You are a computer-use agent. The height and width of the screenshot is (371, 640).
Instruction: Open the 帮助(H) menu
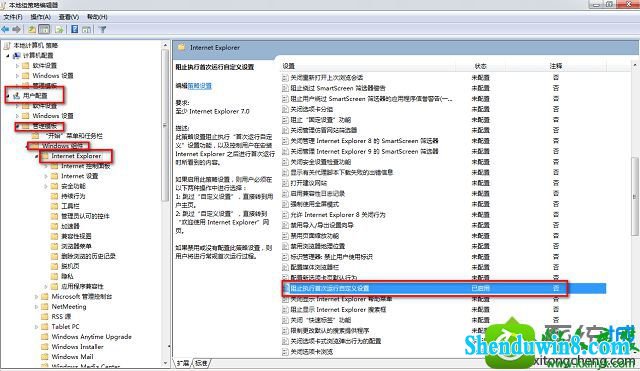pos(97,17)
